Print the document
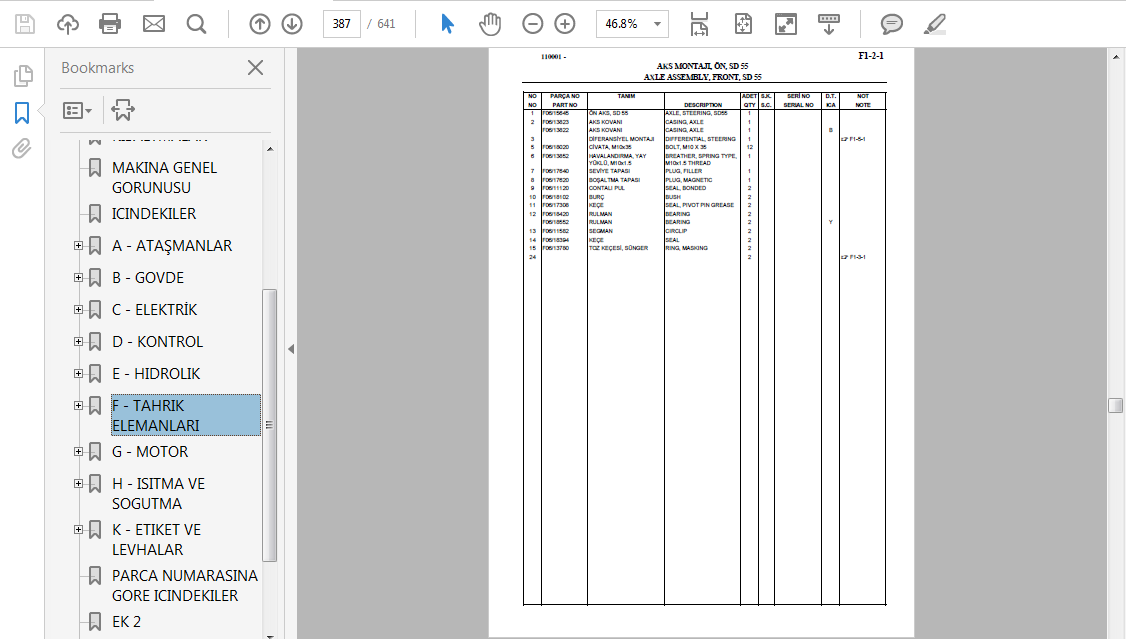 coord(110,24)
